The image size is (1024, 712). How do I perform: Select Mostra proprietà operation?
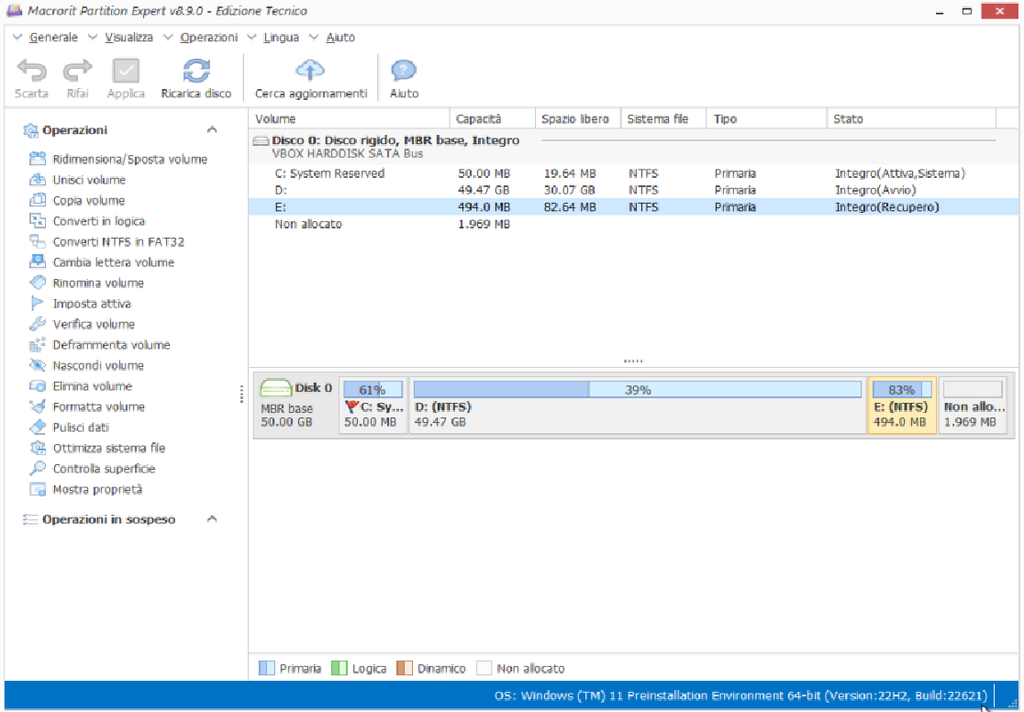tap(86, 489)
